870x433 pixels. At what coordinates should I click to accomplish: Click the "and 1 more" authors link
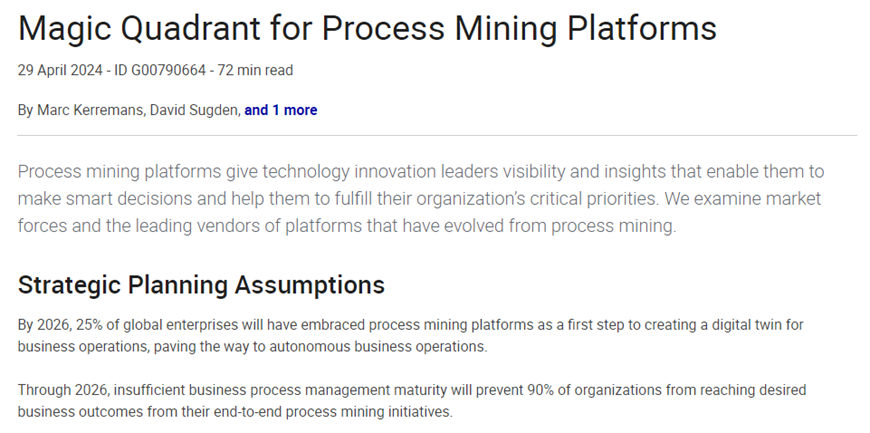[x=280, y=110]
